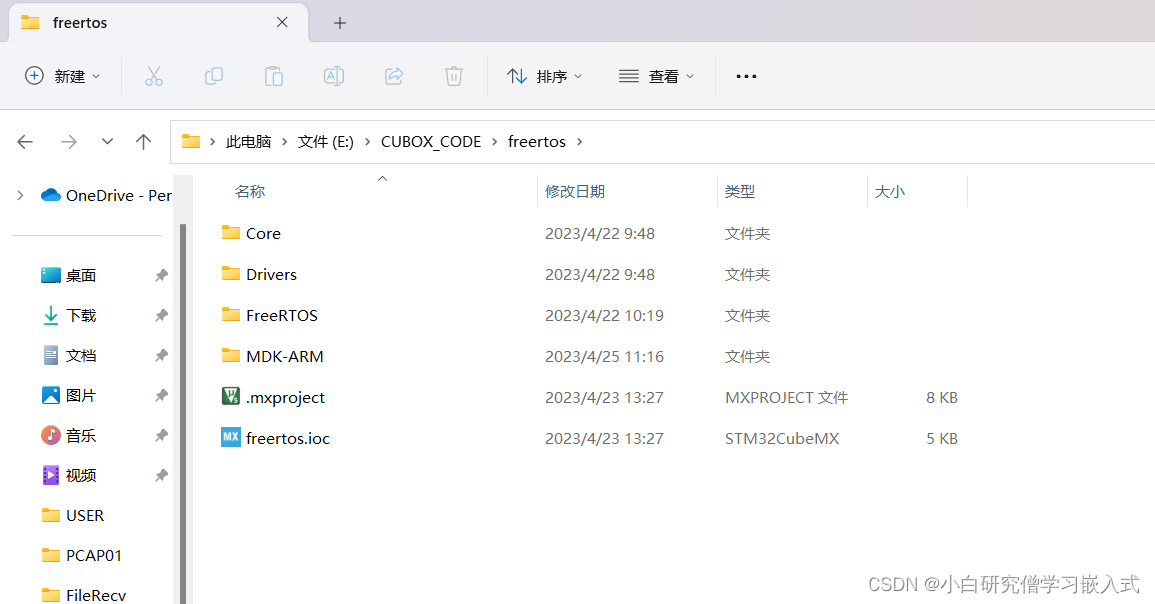Click the Cut scissors icon

coord(153,76)
